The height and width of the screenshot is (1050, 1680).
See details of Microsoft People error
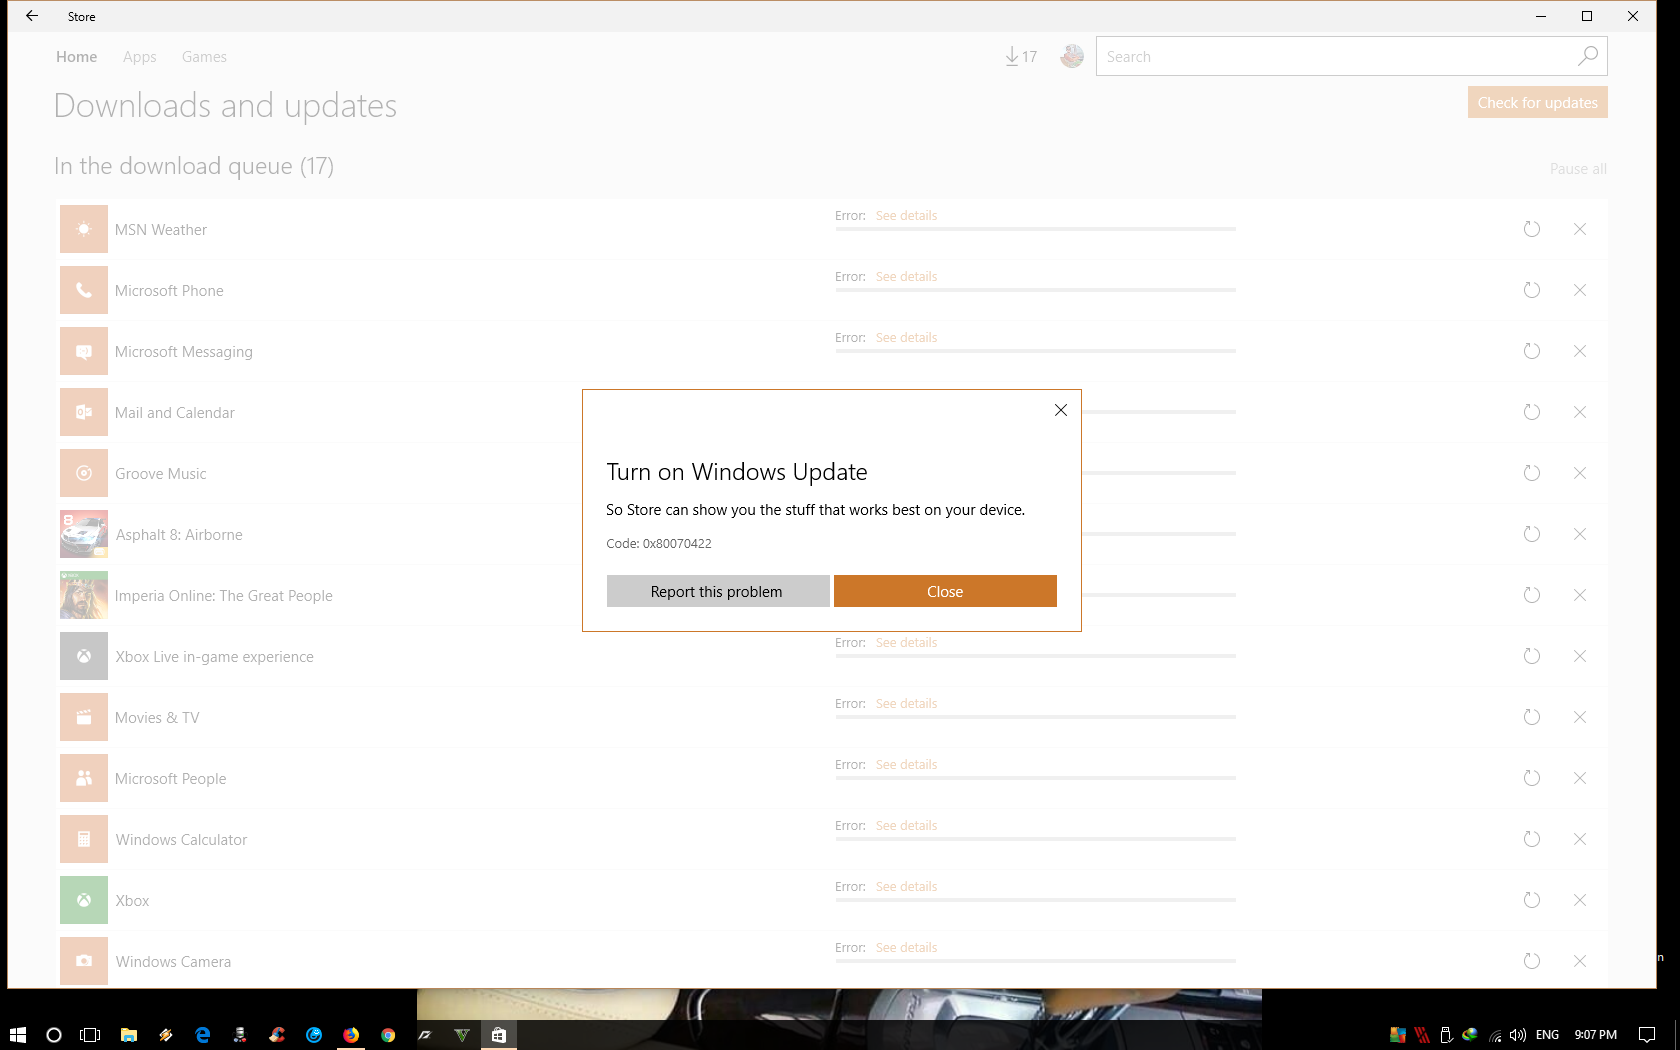coord(906,765)
